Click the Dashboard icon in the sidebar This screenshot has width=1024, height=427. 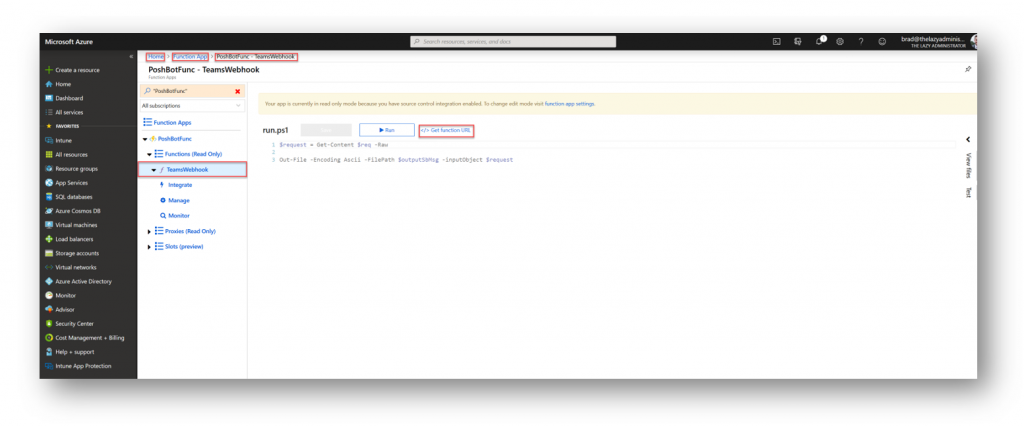coord(48,98)
